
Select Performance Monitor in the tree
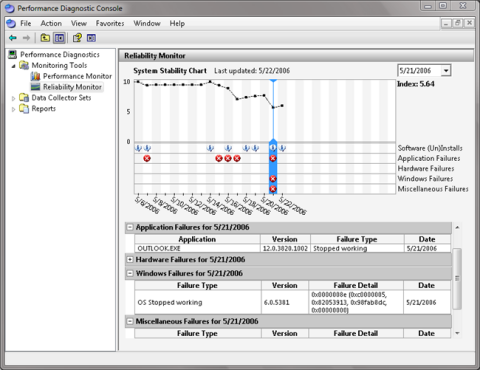77,76
